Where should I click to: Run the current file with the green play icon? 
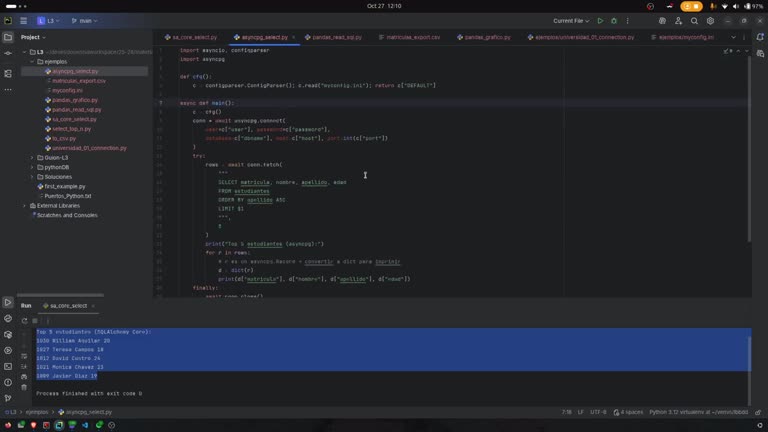(x=600, y=21)
